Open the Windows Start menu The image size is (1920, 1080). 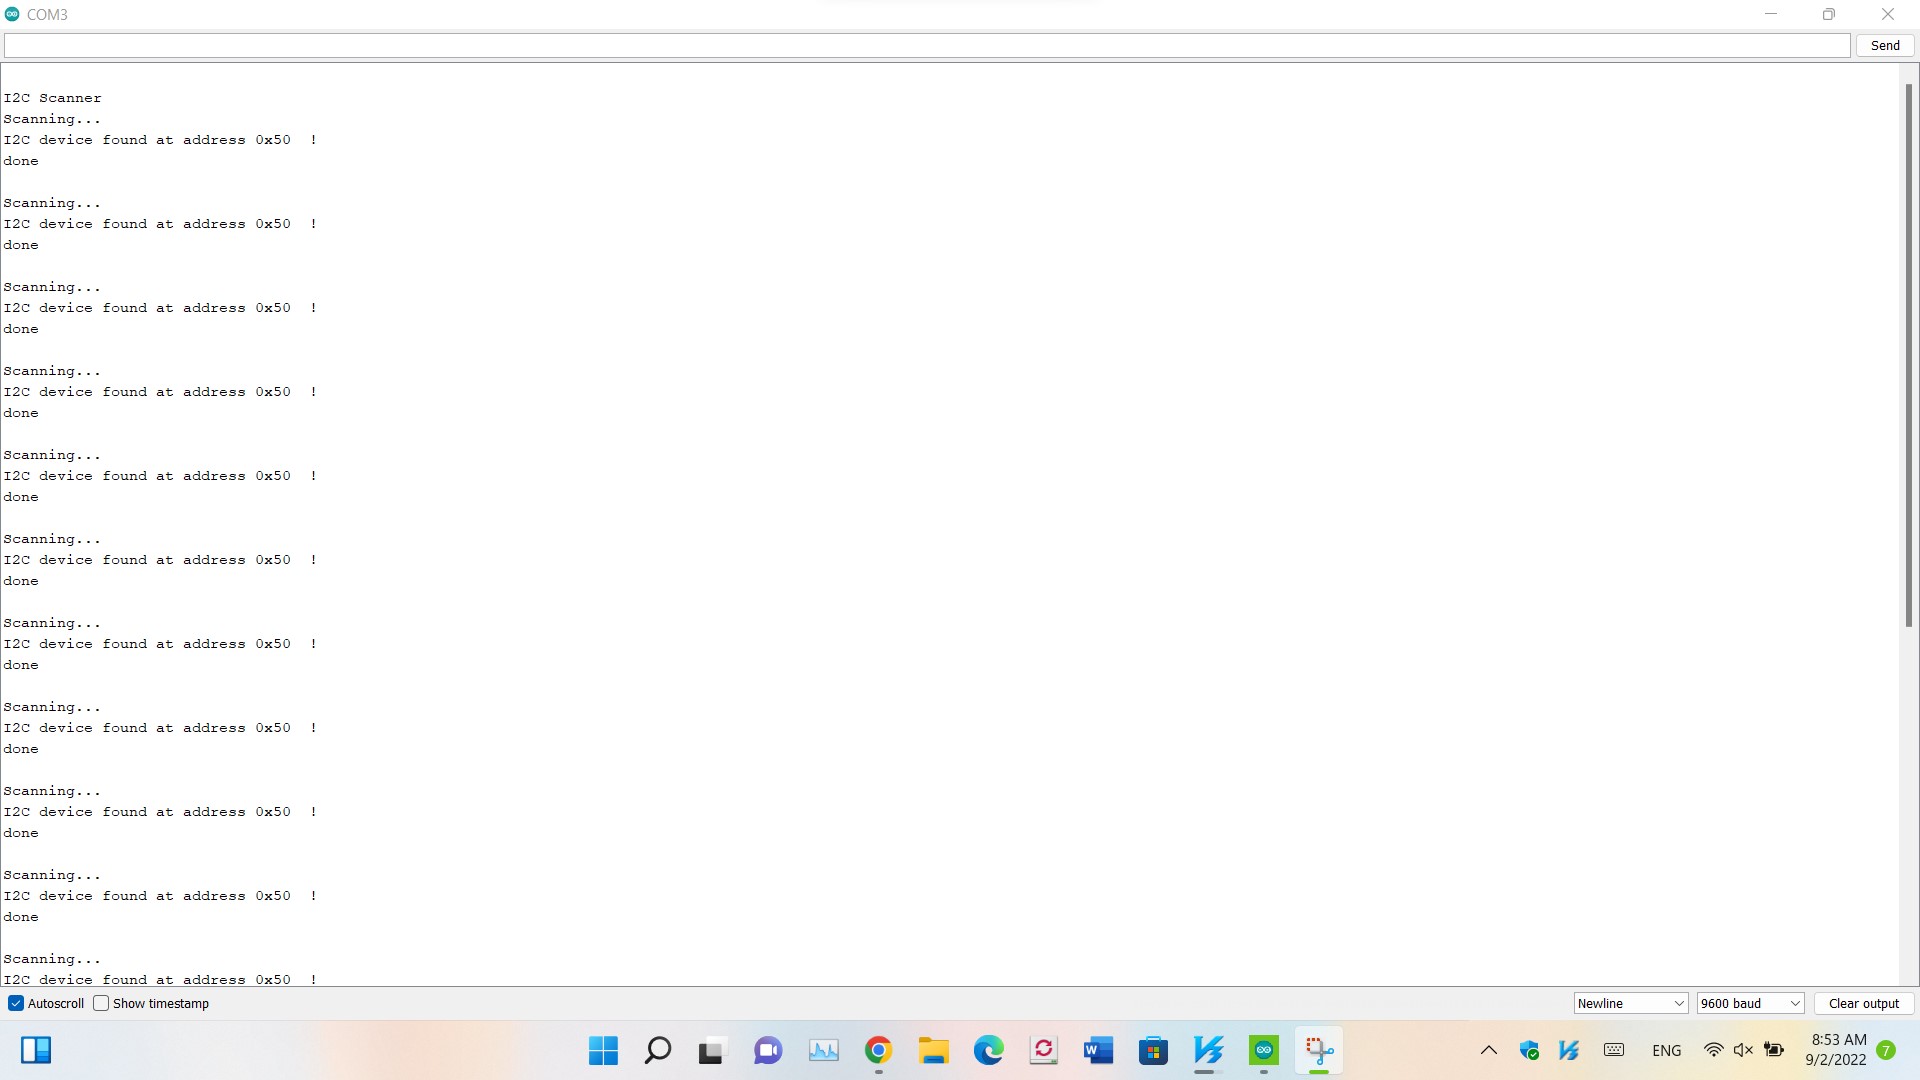click(603, 1050)
